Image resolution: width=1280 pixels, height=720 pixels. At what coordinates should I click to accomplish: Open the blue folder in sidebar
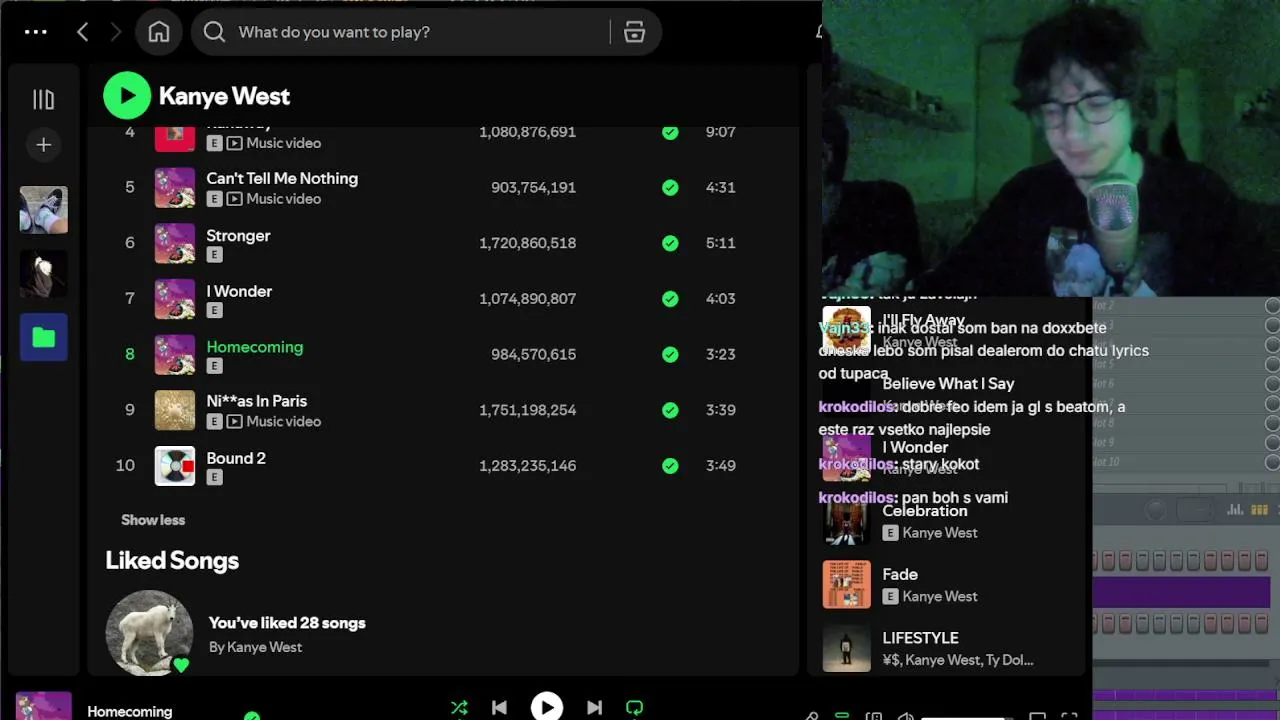tap(43, 337)
